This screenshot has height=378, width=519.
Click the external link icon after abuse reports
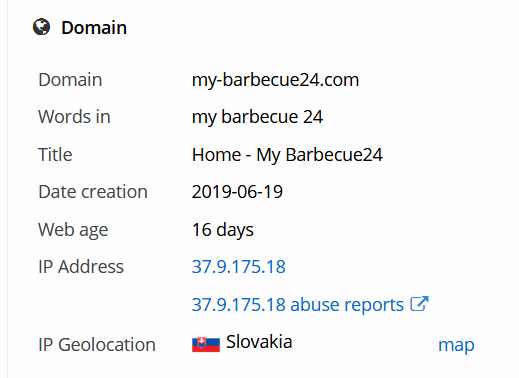(x=419, y=304)
